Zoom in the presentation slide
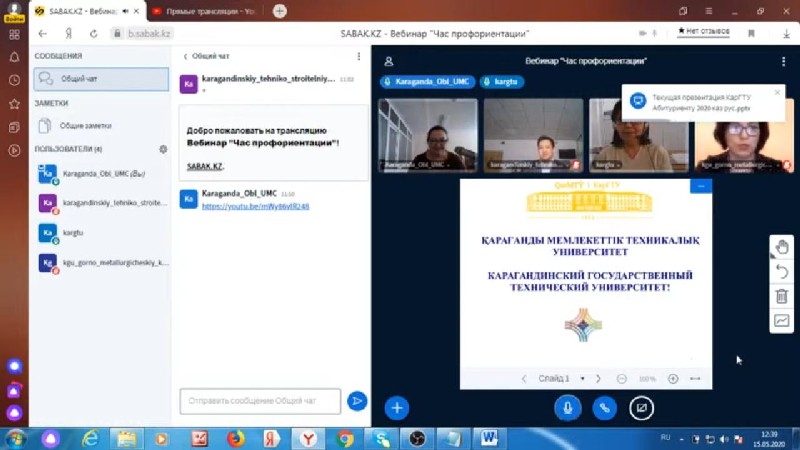This screenshot has height=450, width=800. pyautogui.click(x=673, y=379)
